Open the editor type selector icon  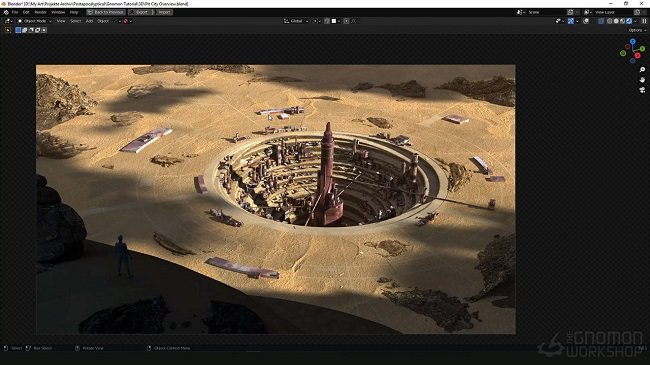coord(8,21)
